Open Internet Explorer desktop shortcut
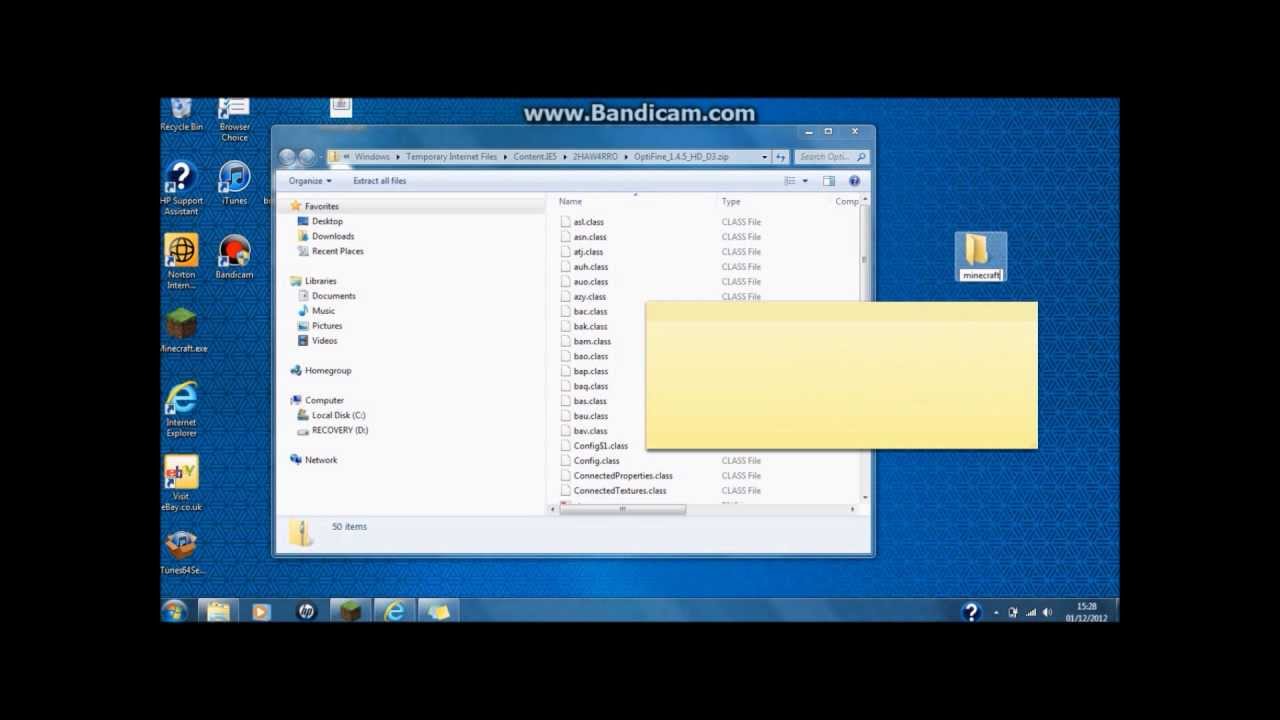The image size is (1280, 720). tap(181, 409)
